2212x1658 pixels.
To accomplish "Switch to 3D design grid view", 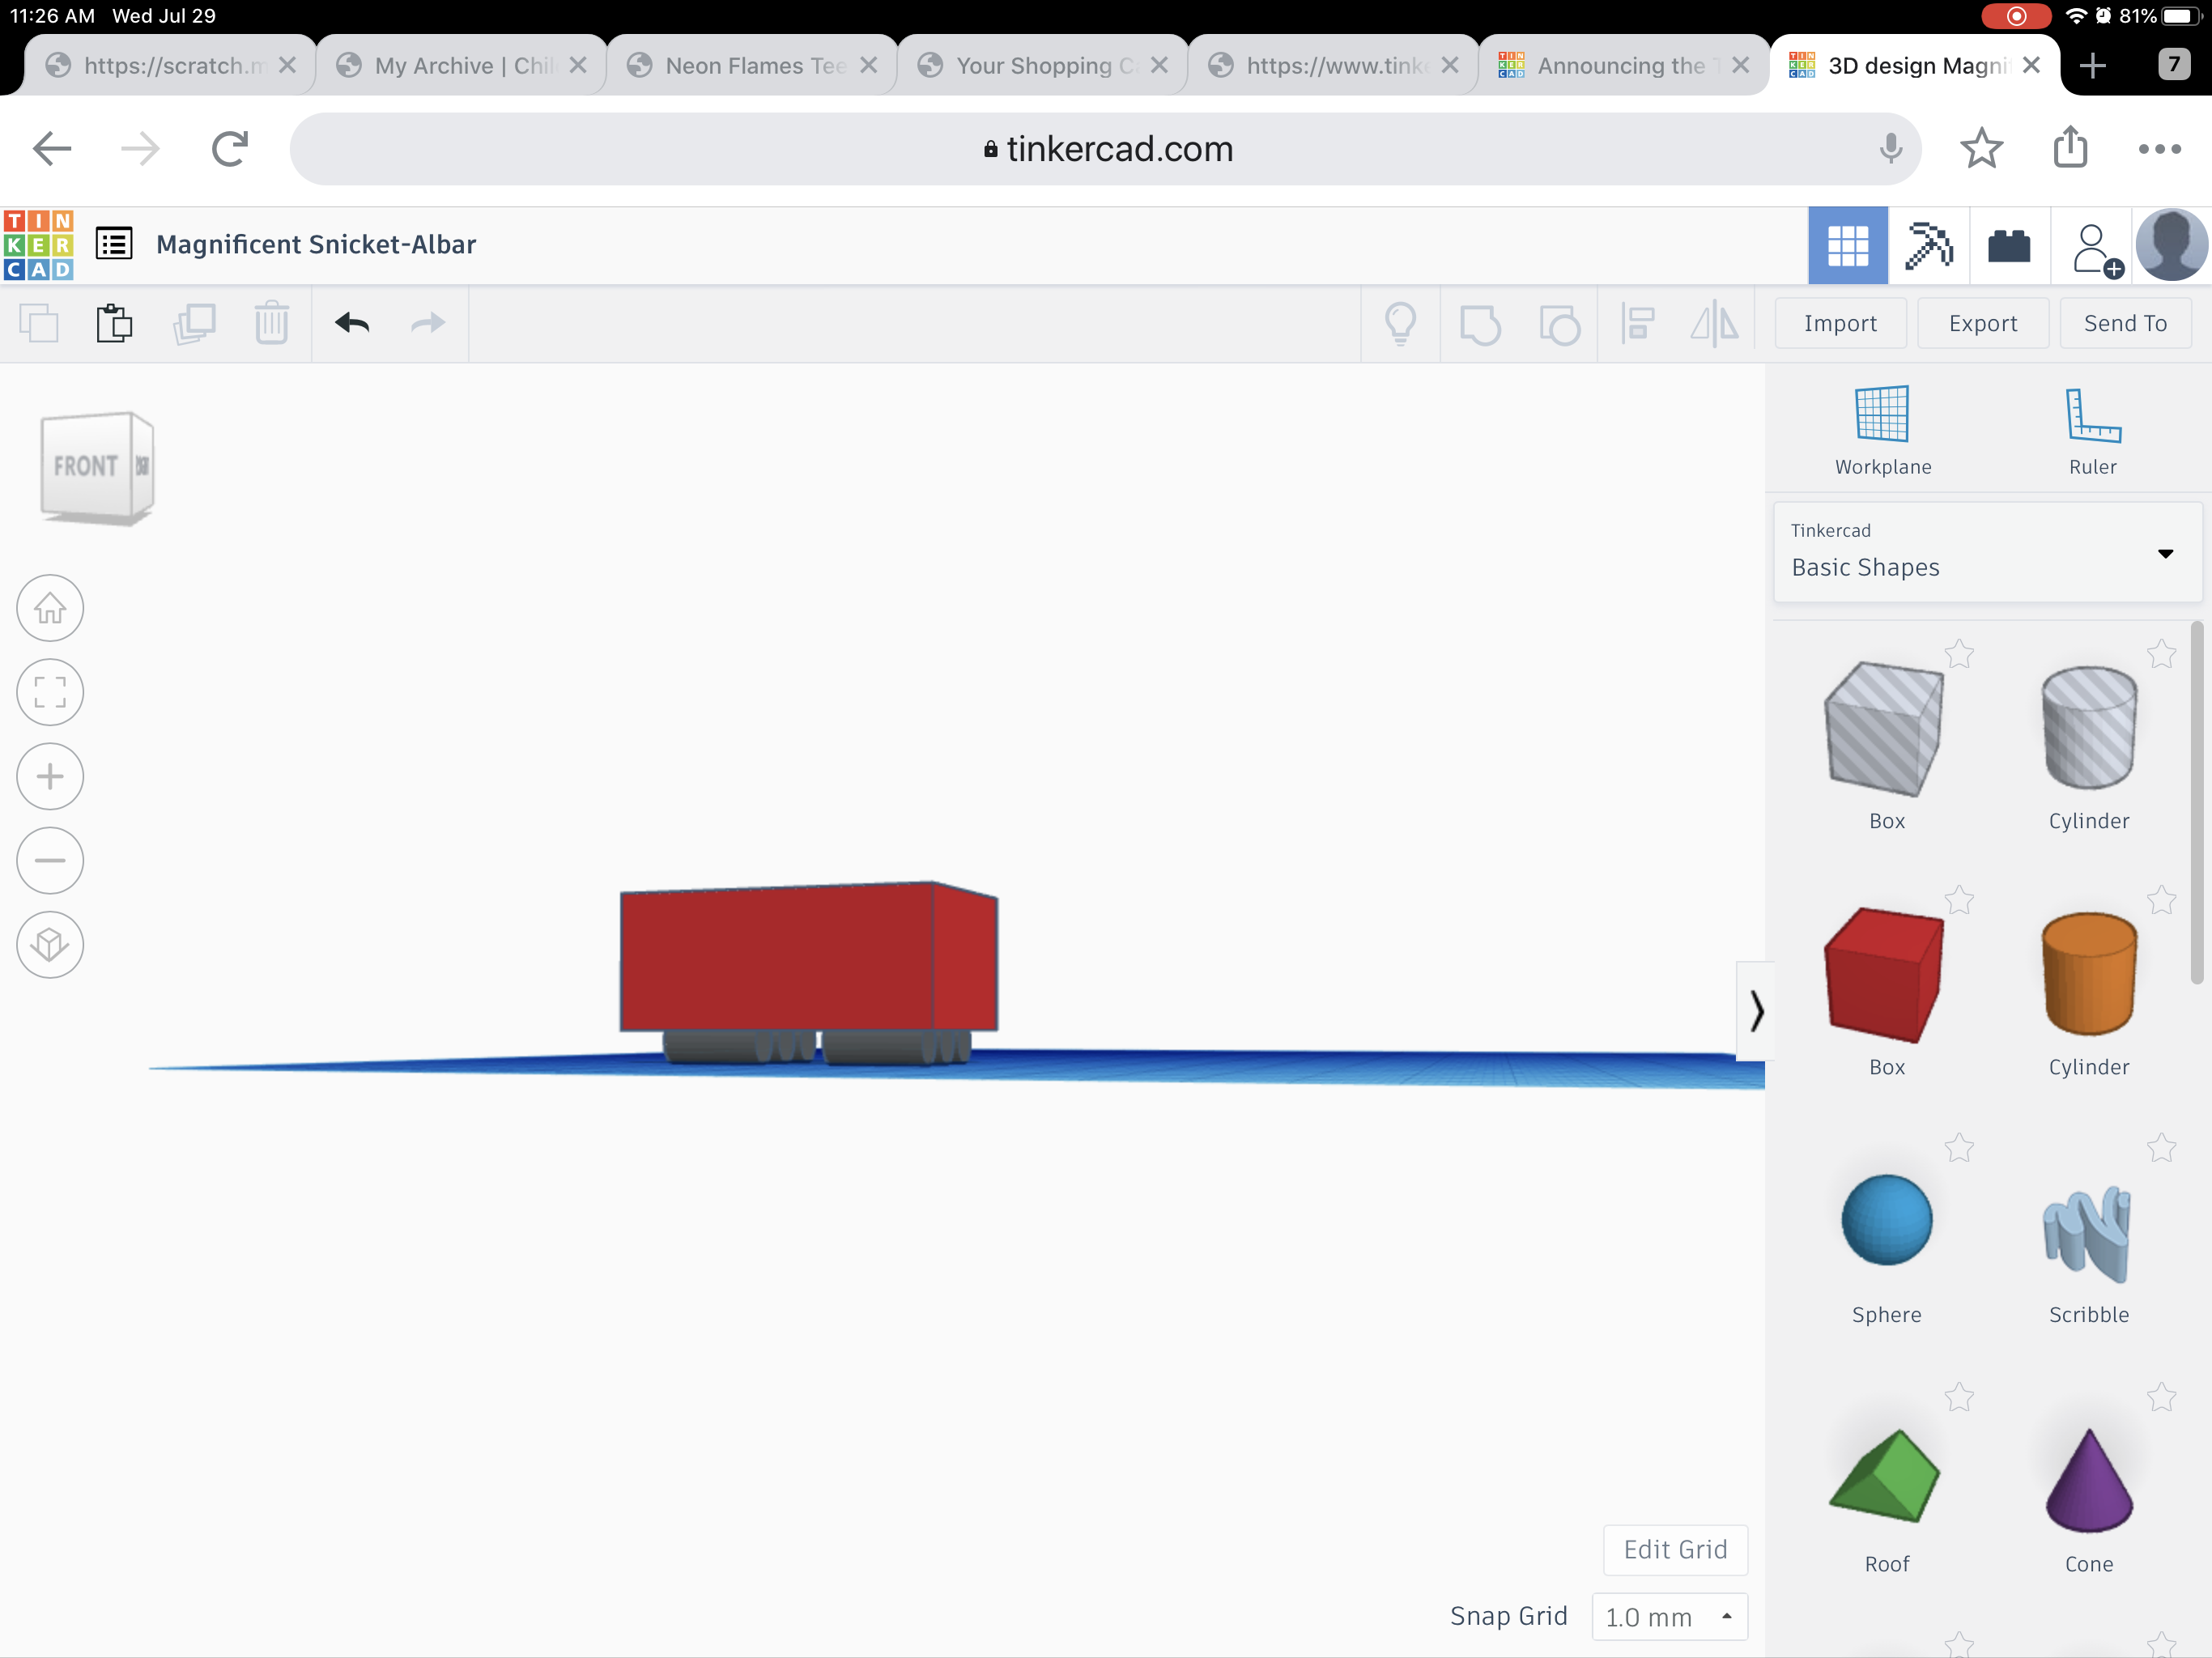I will (1848, 246).
